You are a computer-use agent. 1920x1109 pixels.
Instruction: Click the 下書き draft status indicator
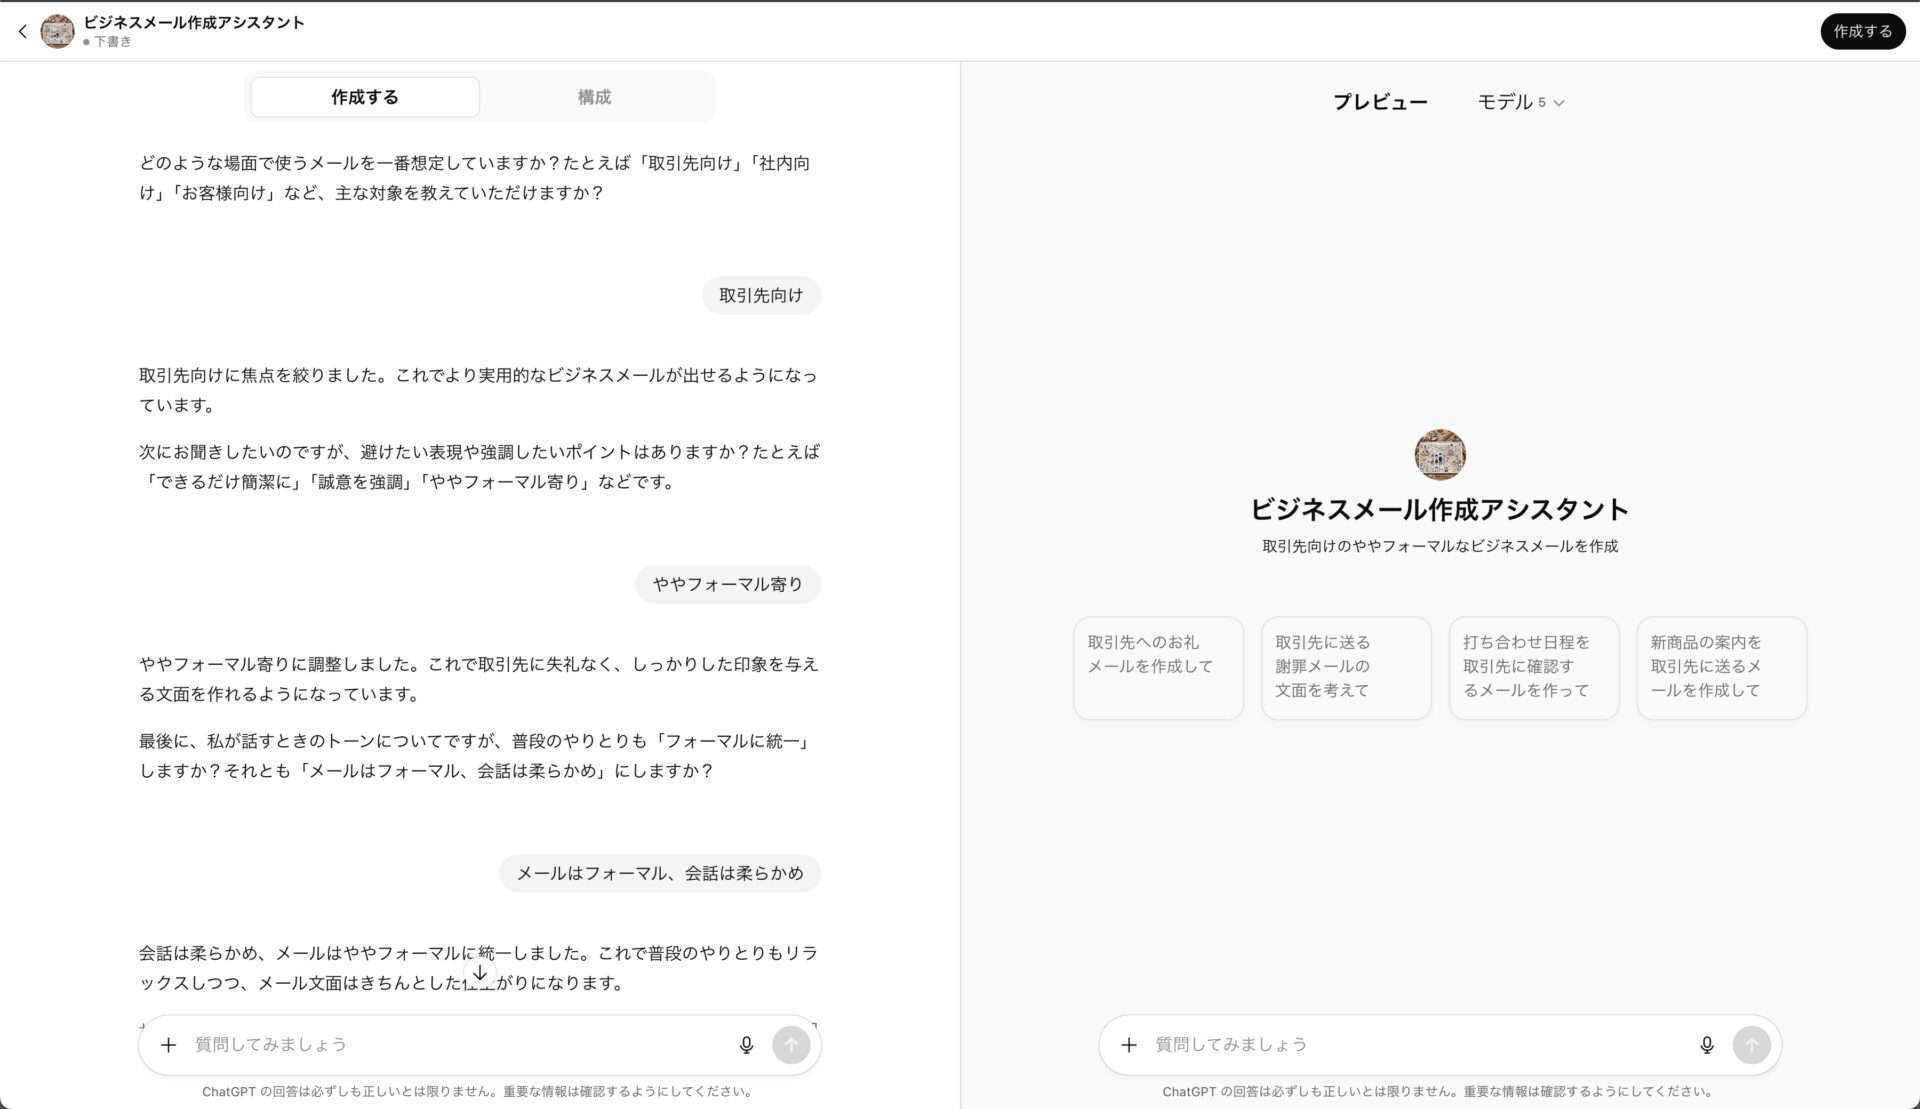(x=113, y=42)
